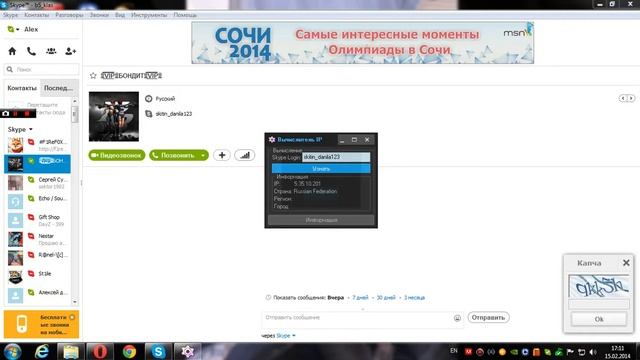Select the Алексей contact

tap(38, 295)
